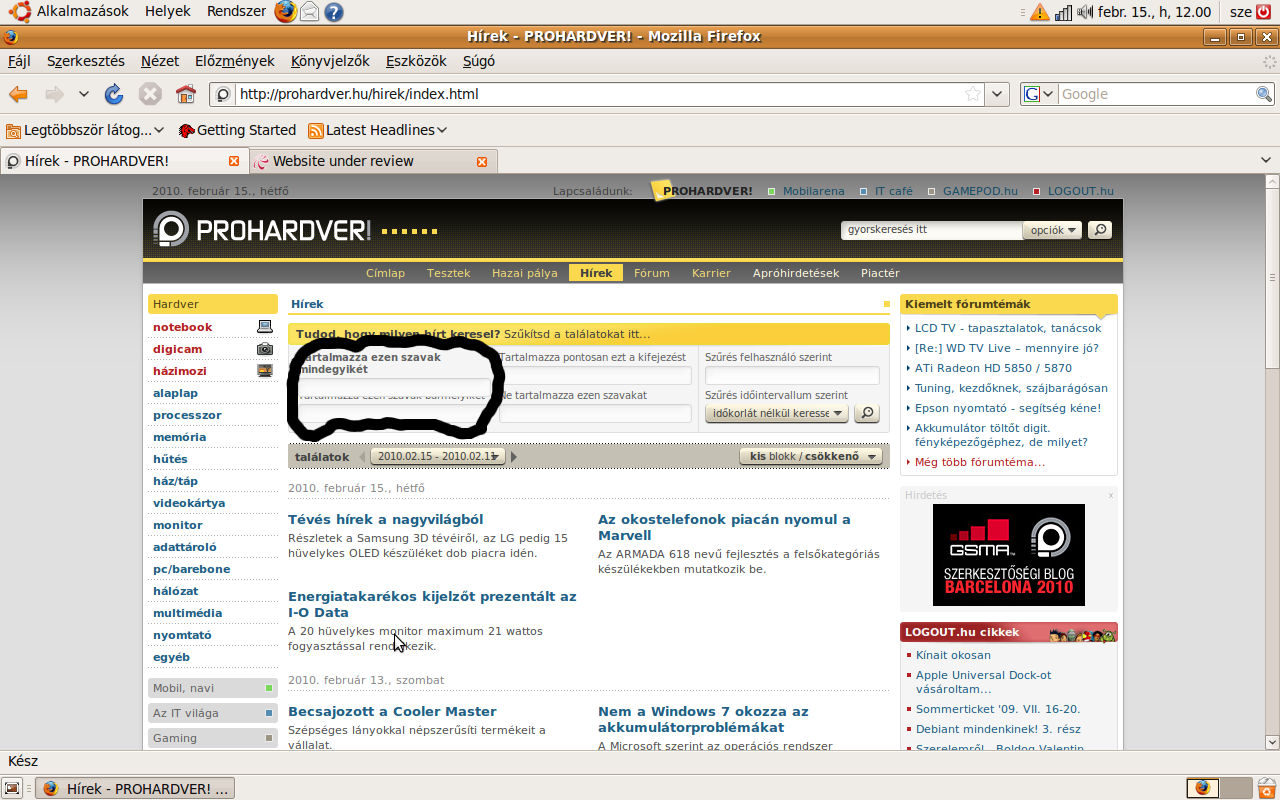Click the Stop loading button
The image size is (1280, 800).
click(150, 94)
